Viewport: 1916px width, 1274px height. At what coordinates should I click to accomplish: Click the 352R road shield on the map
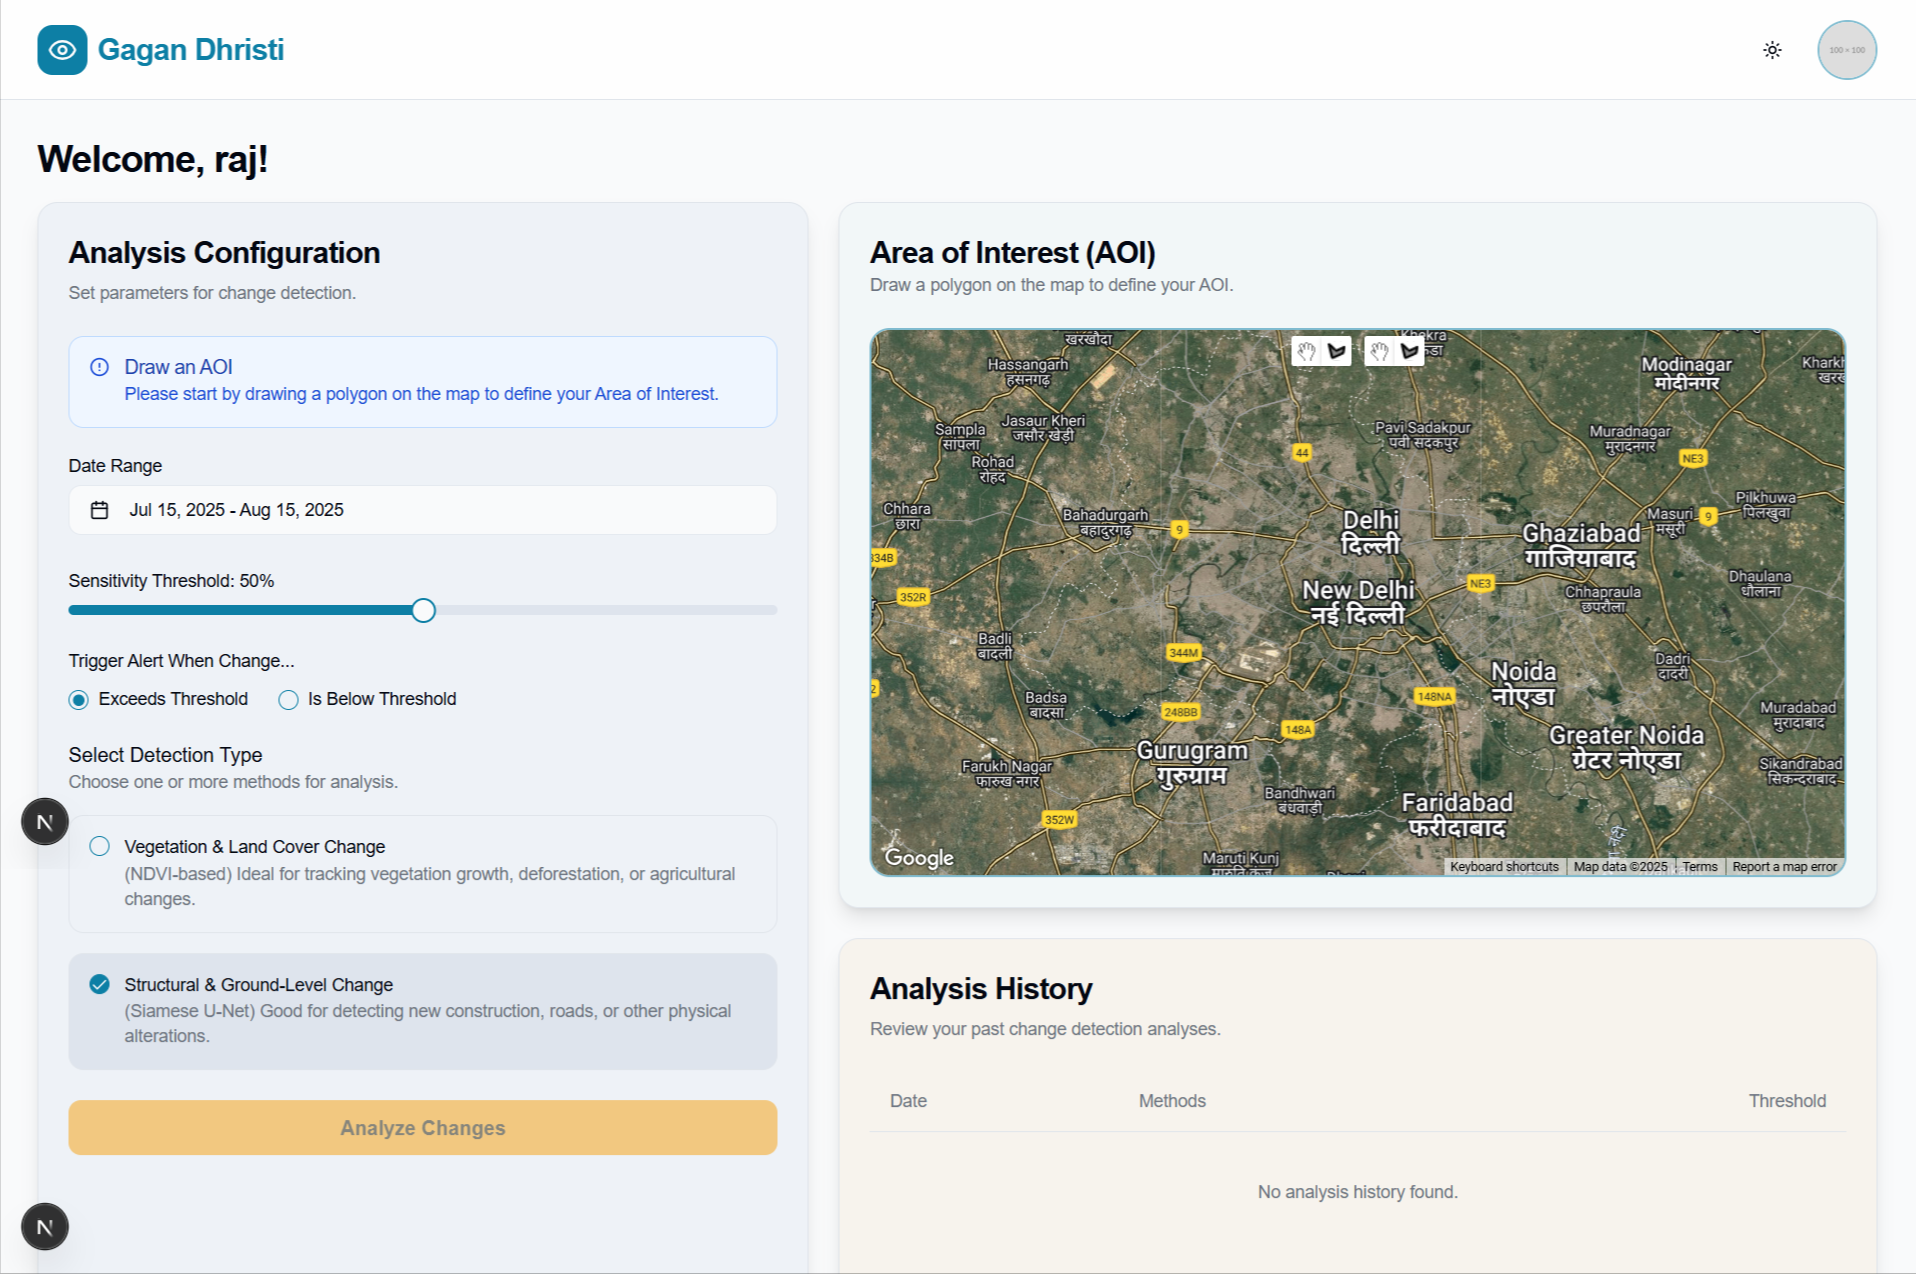click(913, 597)
